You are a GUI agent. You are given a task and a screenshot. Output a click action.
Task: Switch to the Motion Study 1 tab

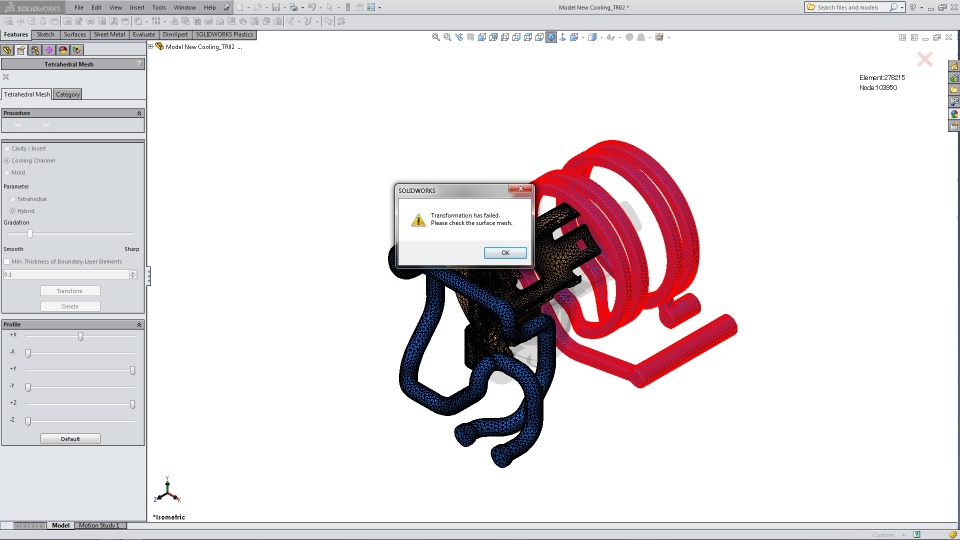pyautogui.click(x=98, y=525)
